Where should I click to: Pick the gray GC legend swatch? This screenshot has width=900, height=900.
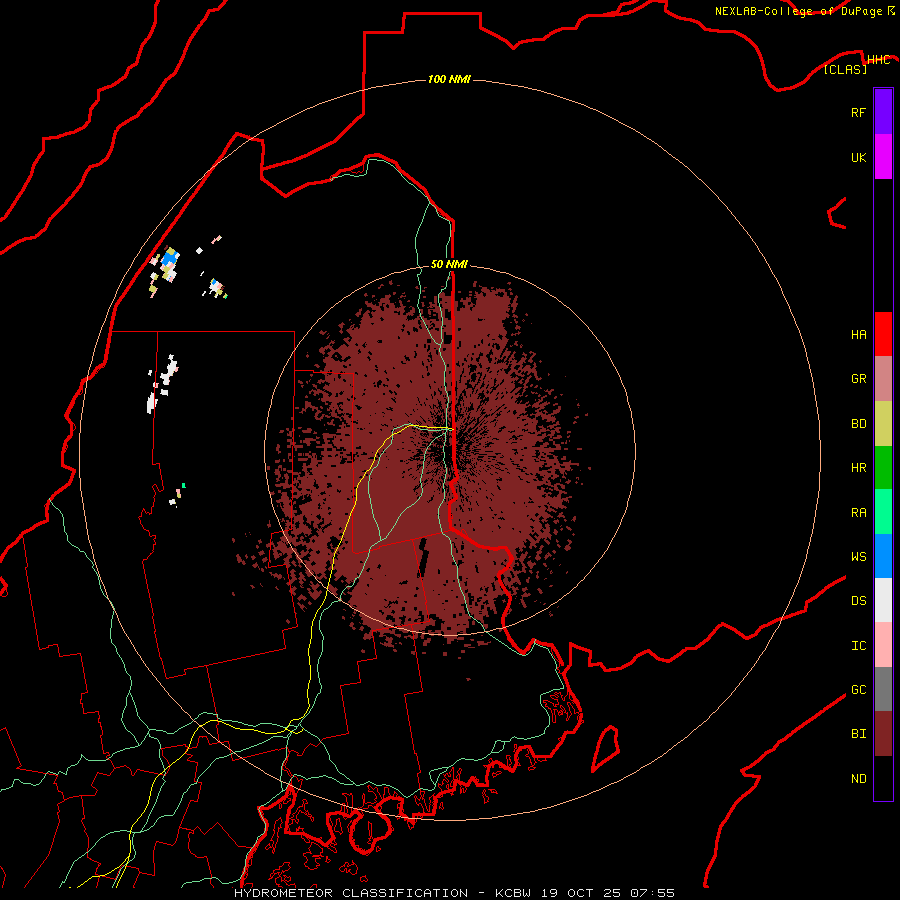(883, 689)
